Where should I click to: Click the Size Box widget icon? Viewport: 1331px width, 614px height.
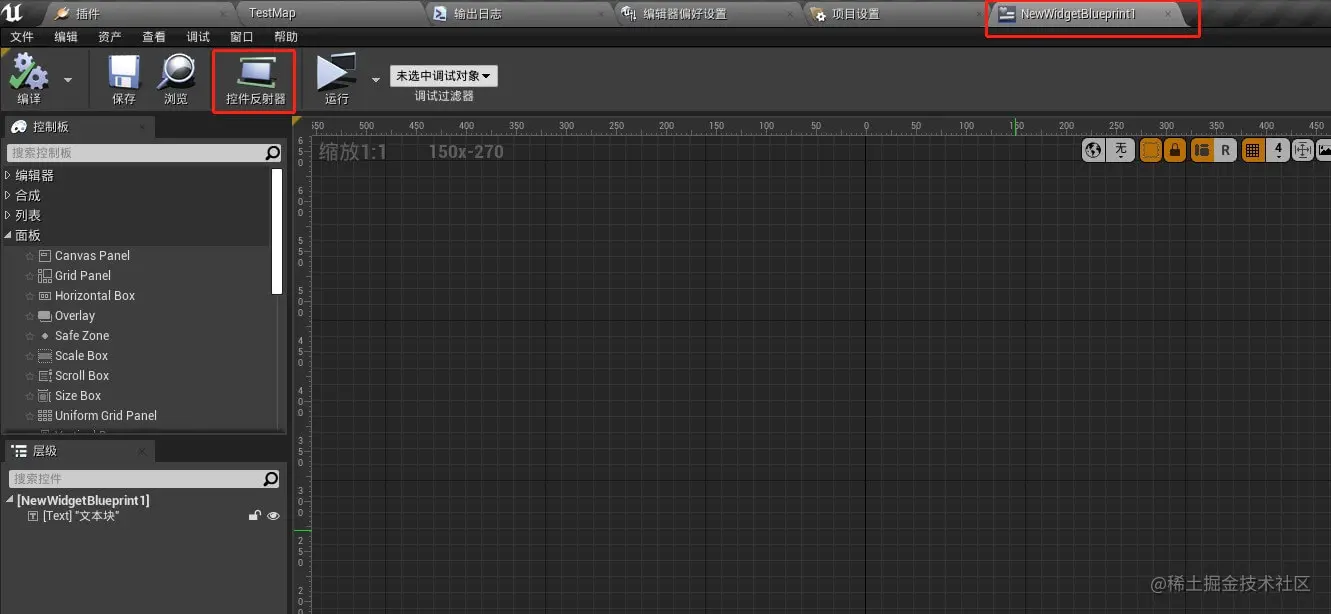45,396
